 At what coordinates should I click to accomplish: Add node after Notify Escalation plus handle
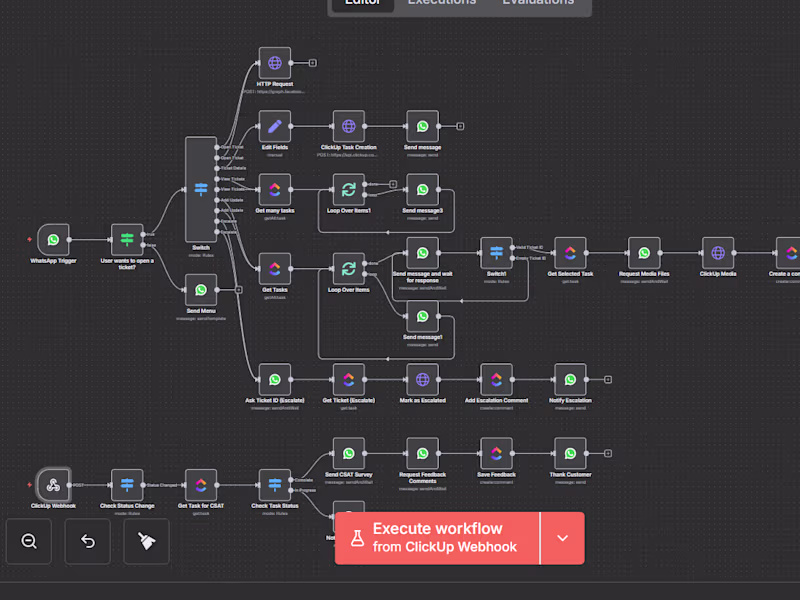tap(608, 380)
